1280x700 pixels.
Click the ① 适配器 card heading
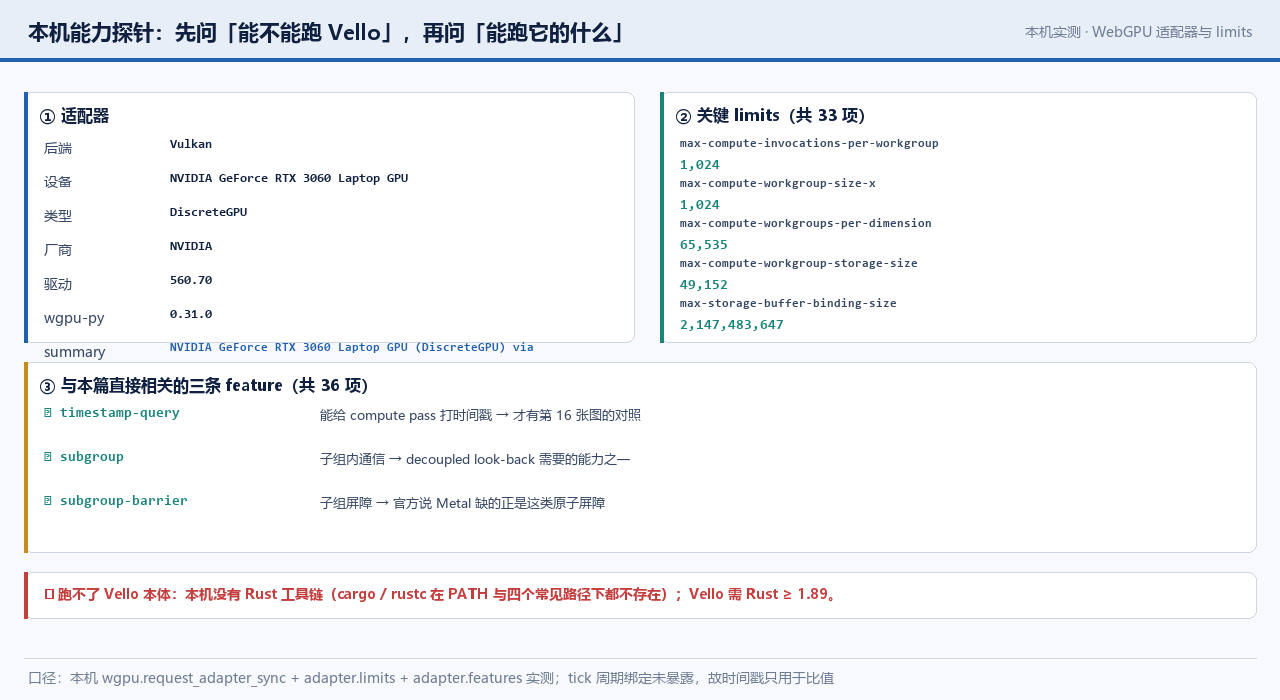click(74, 116)
